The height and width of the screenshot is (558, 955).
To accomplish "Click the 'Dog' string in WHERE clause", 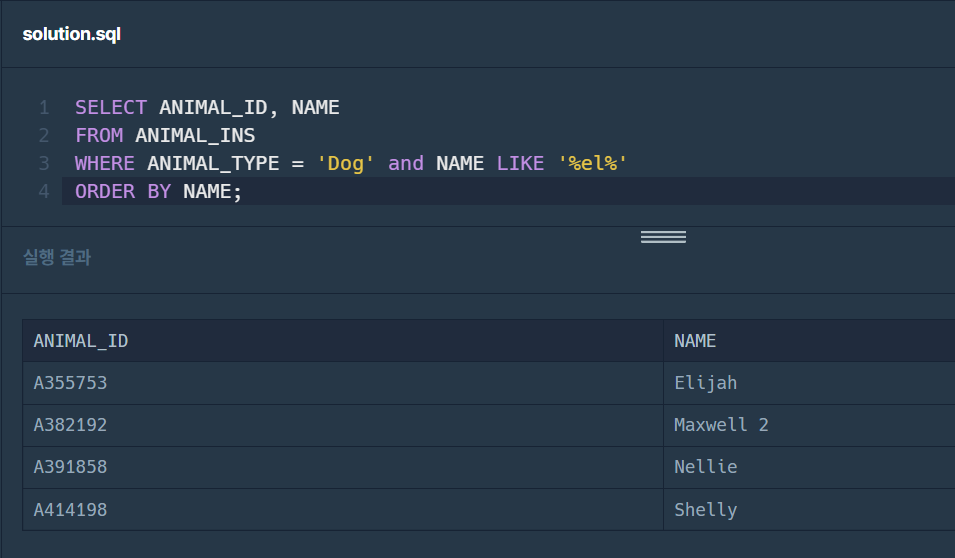I will point(345,163).
